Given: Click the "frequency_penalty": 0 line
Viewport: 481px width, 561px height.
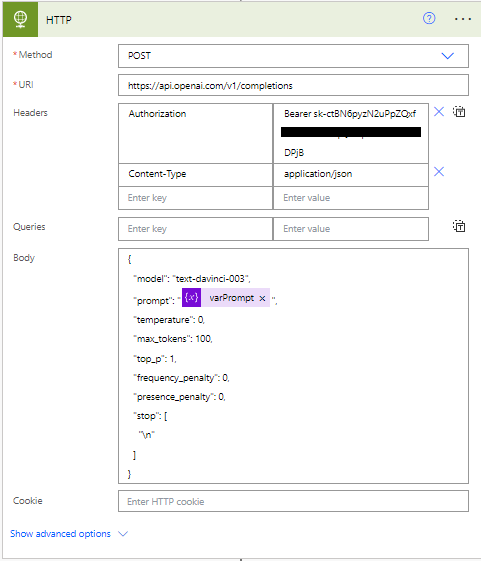Looking at the screenshot, I should pyautogui.click(x=181, y=378).
